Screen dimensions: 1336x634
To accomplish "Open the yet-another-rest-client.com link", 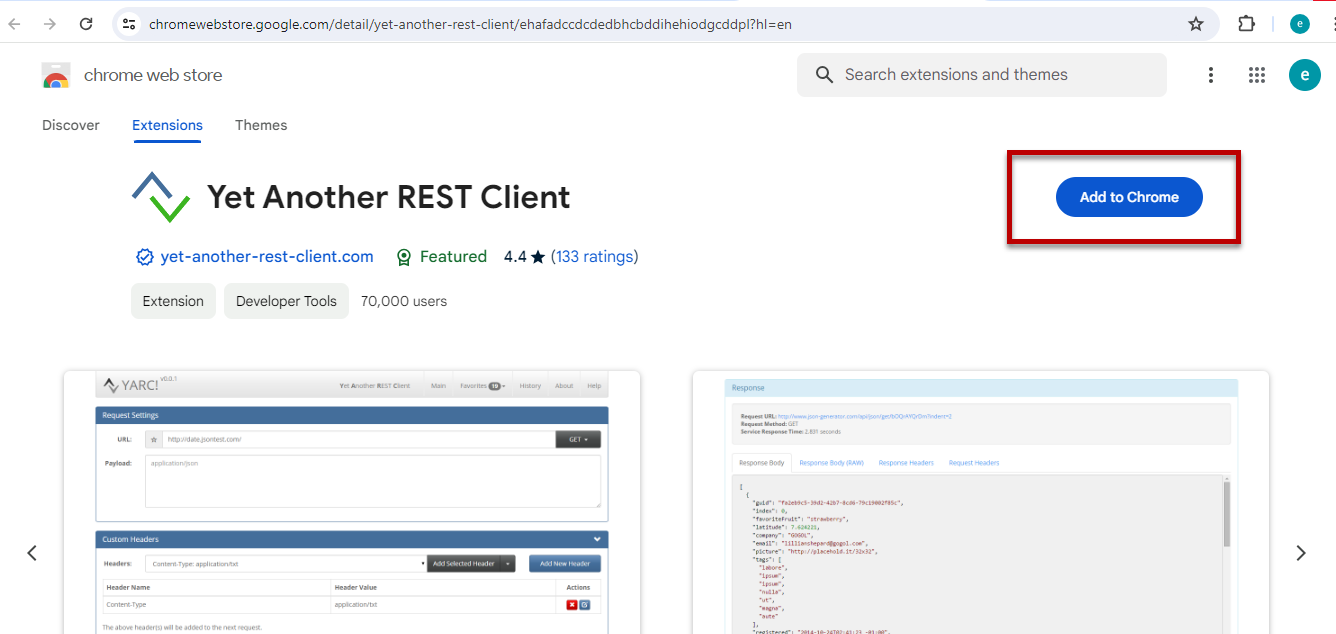I will click(x=266, y=256).
